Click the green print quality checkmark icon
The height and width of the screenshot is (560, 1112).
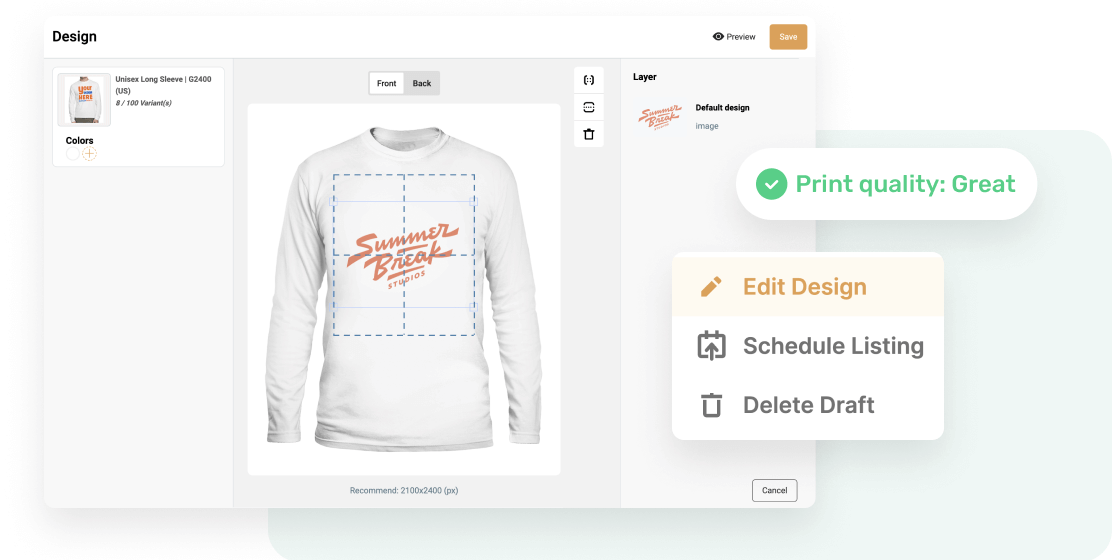(772, 184)
